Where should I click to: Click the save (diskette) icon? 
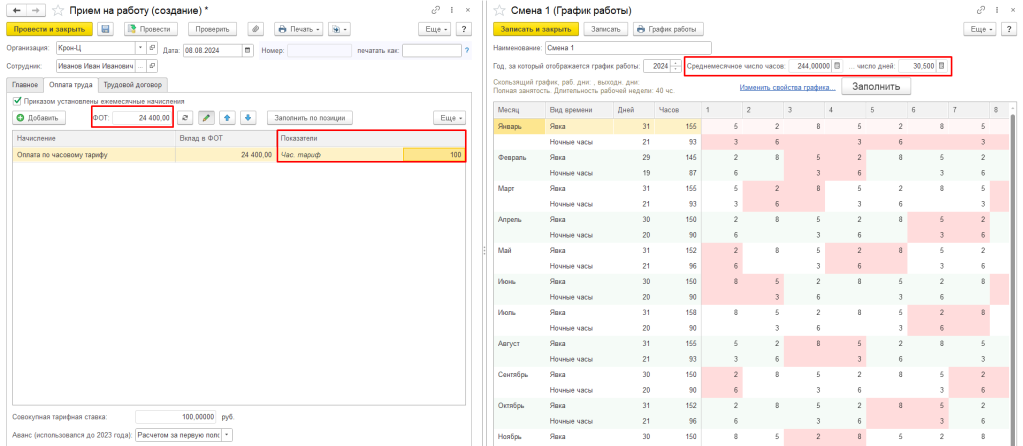pos(105,29)
